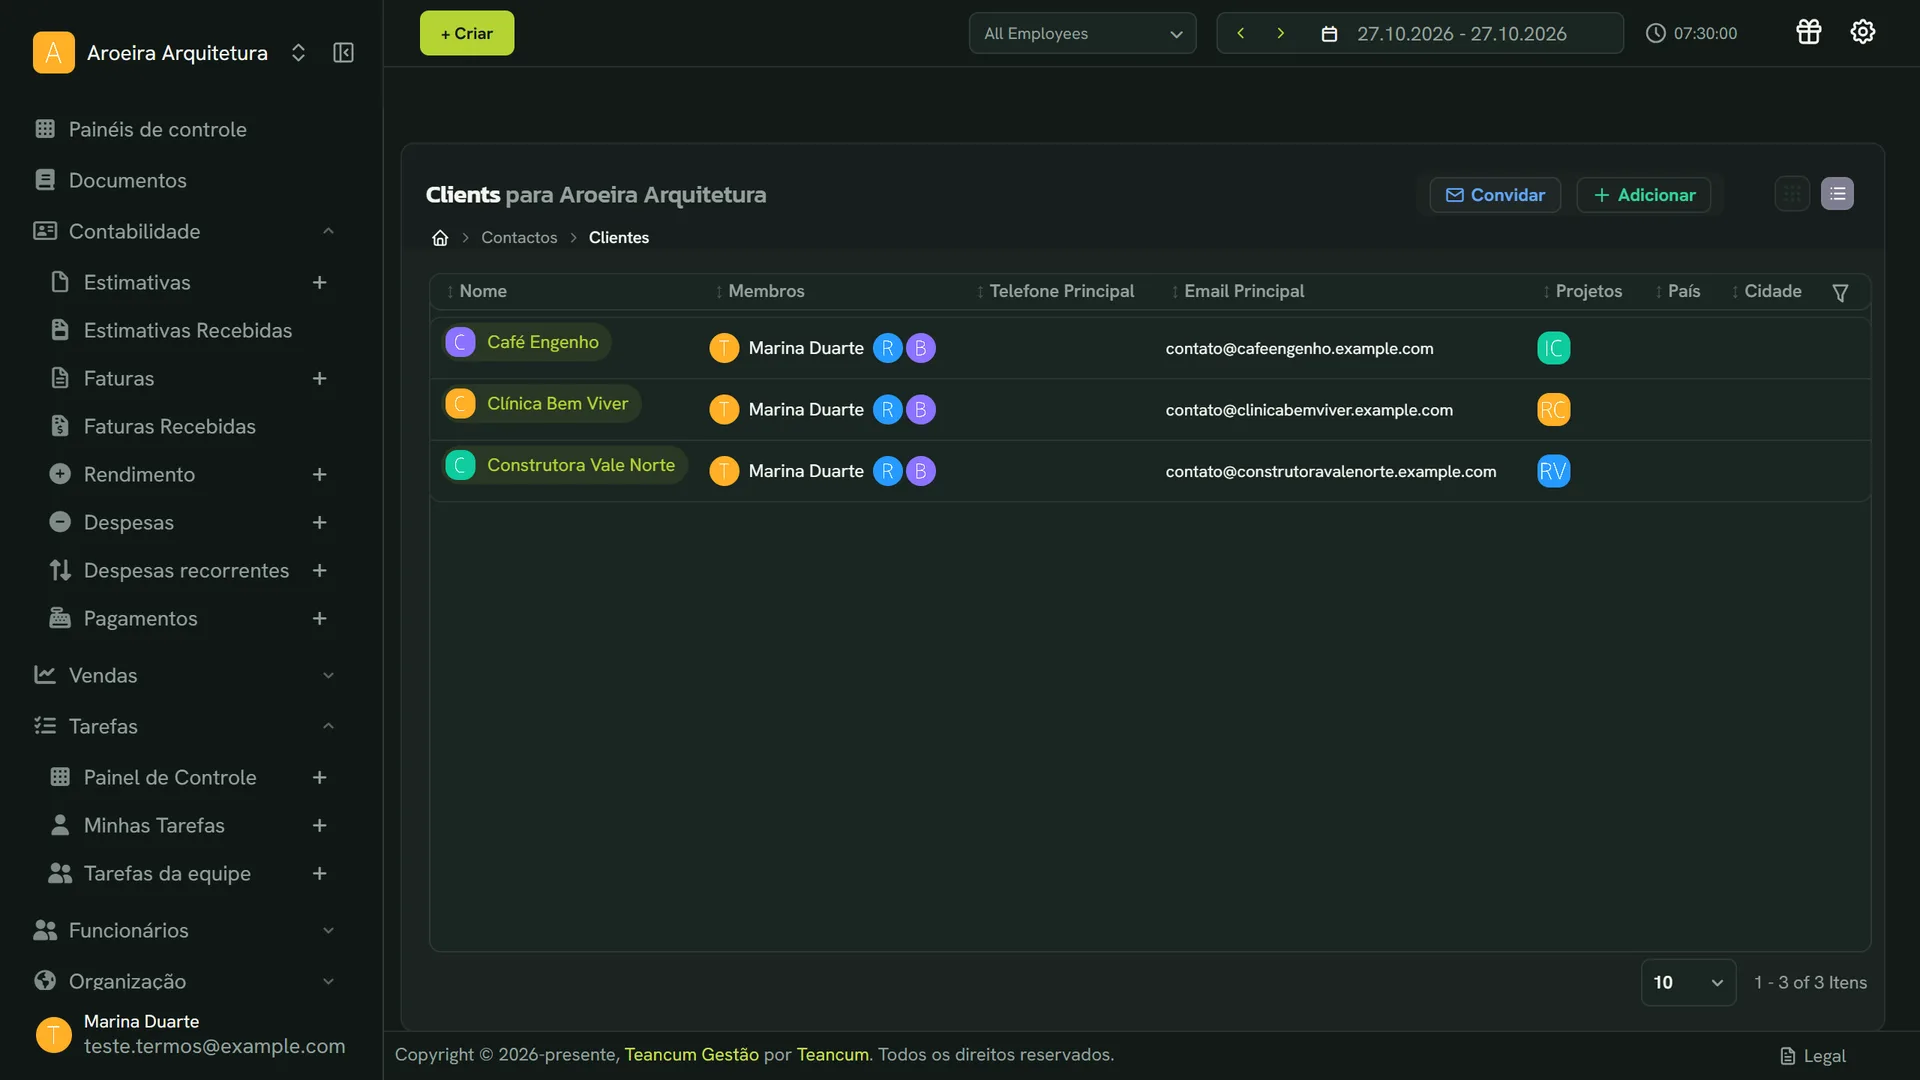This screenshot has height=1080, width=1920.
Task: Open IC project badge for Café Engenho
Action: [x=1553, y=348]
